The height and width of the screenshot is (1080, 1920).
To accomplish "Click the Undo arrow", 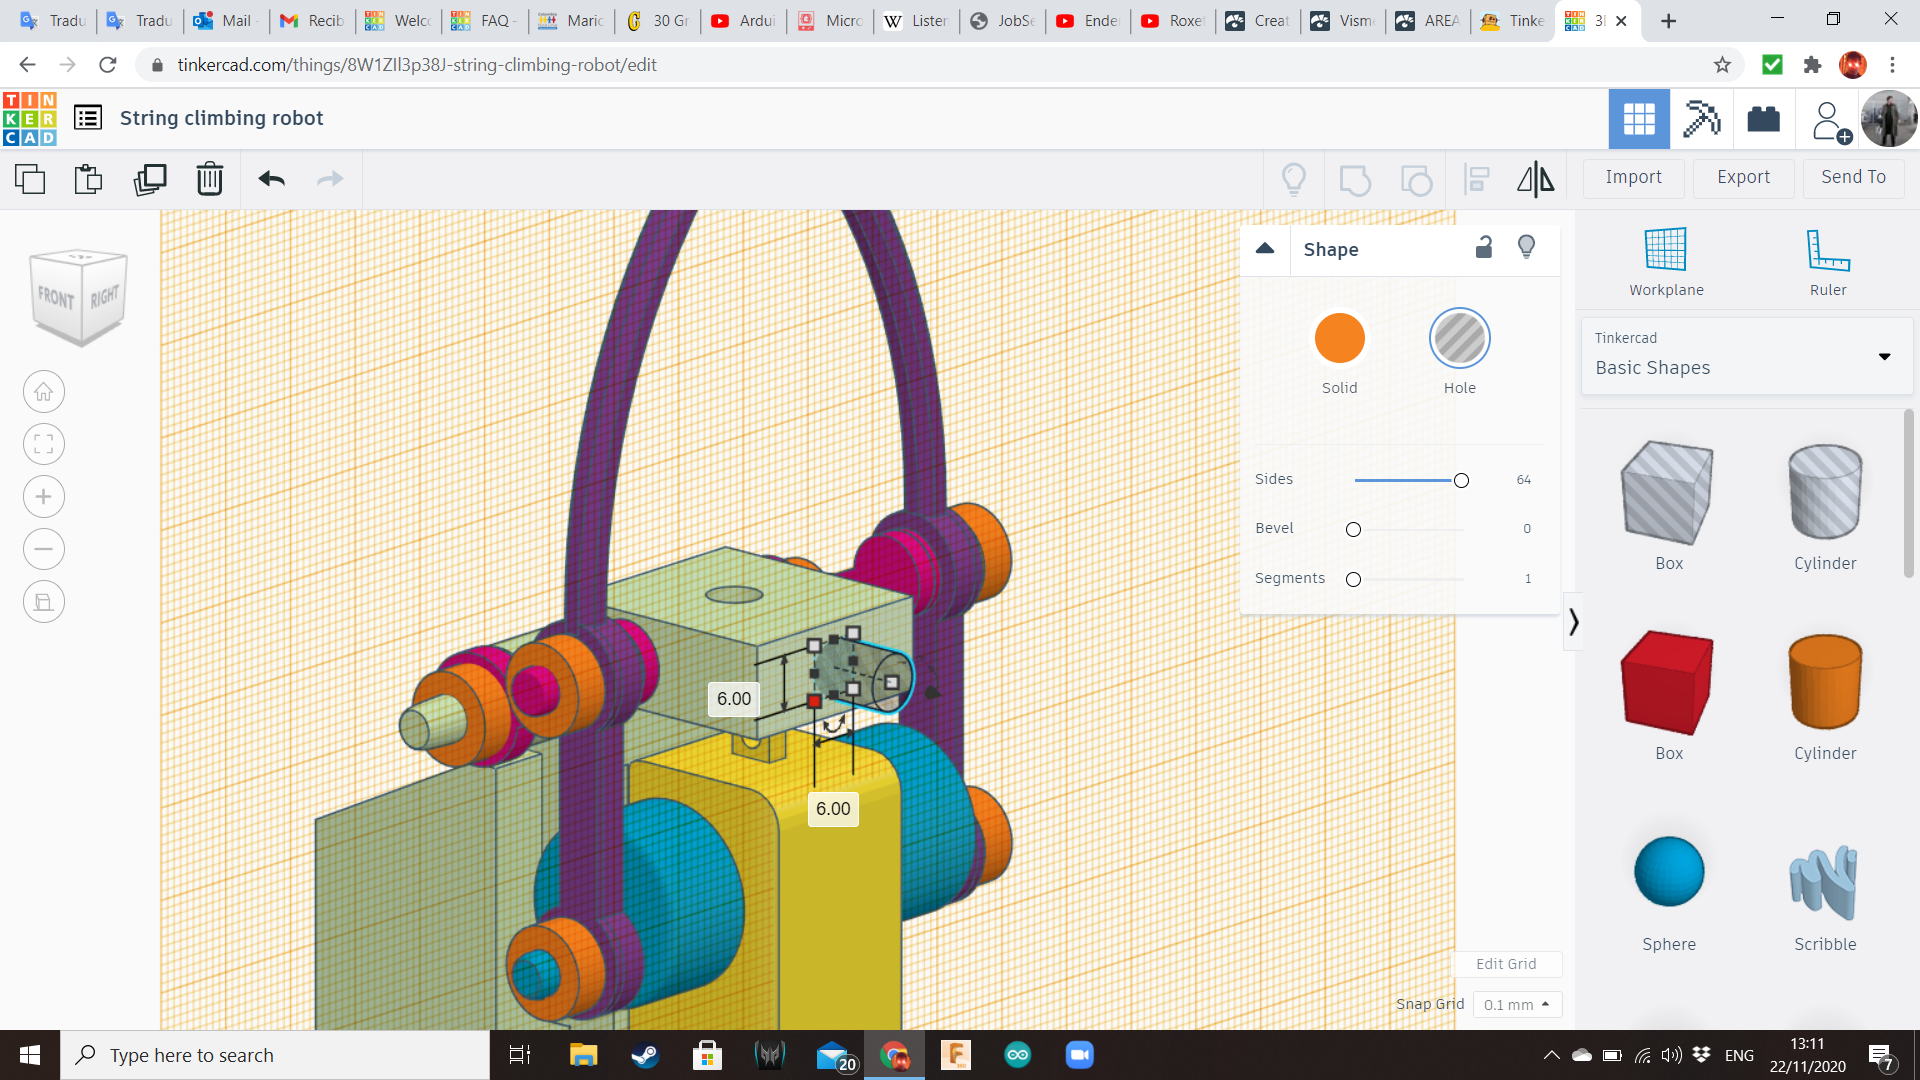I will click(271, 179).
